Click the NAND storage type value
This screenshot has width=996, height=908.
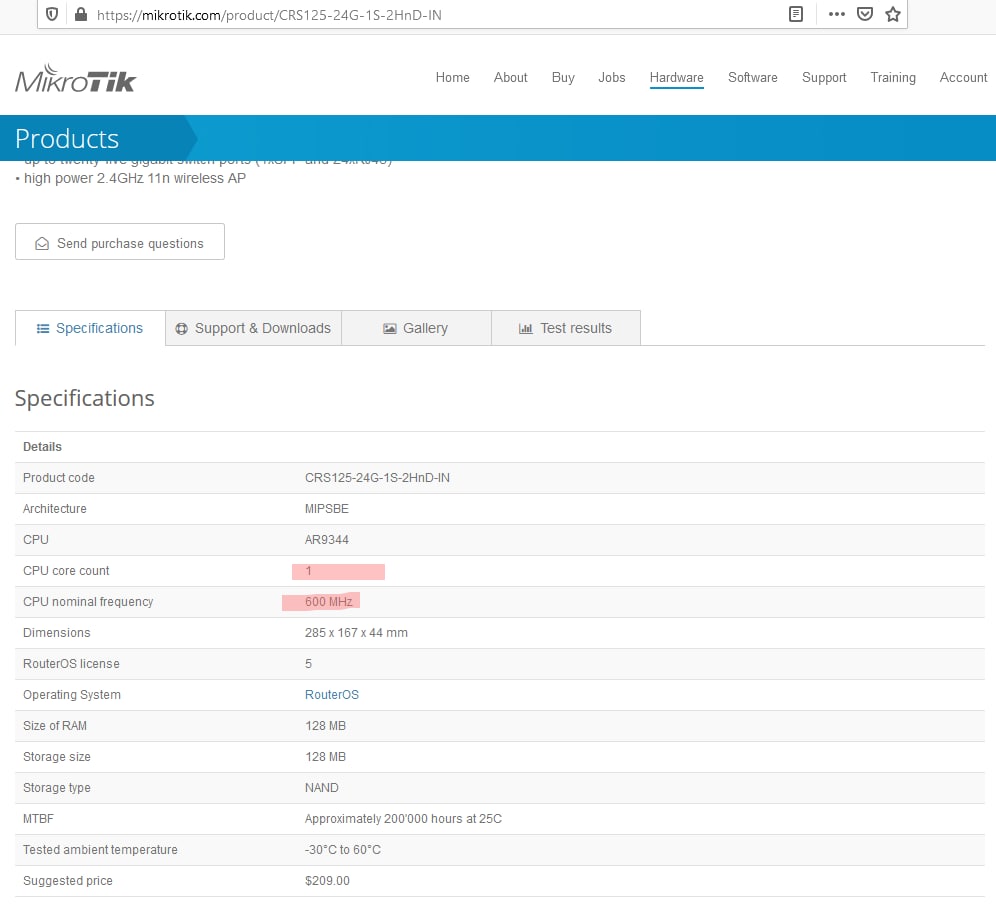tap(321, 788)
